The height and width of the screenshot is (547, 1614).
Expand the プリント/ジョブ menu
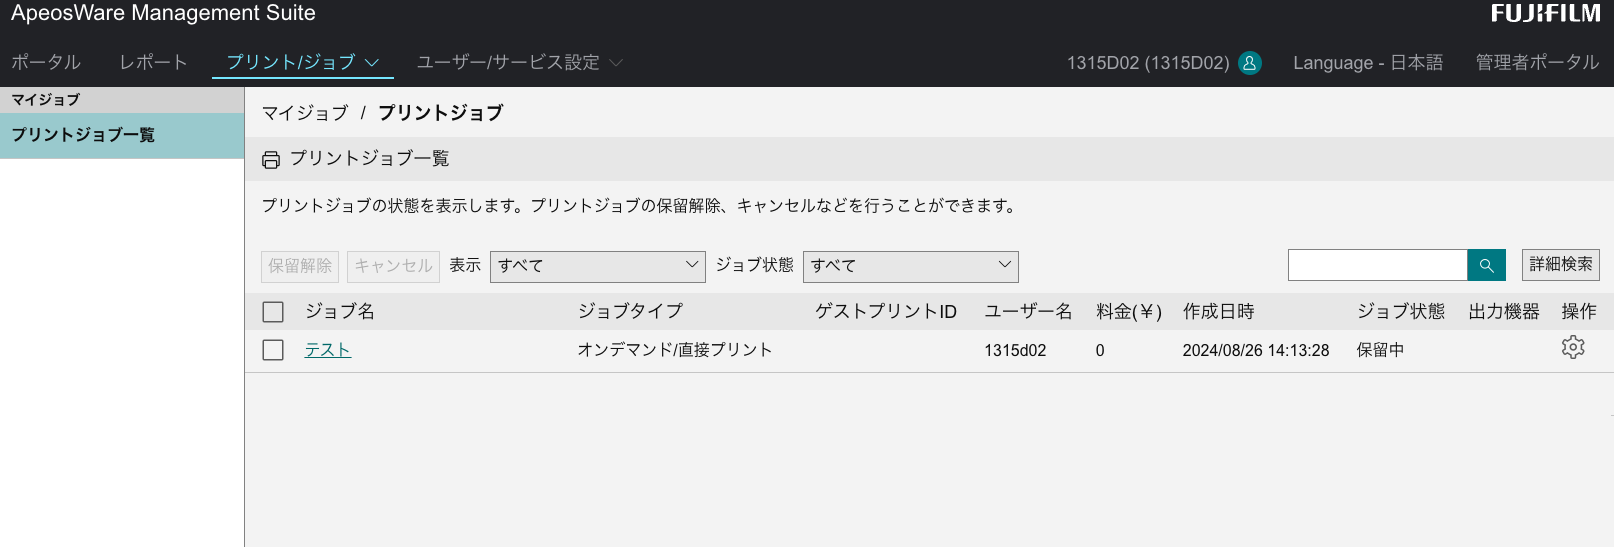[x=302, y=62]
